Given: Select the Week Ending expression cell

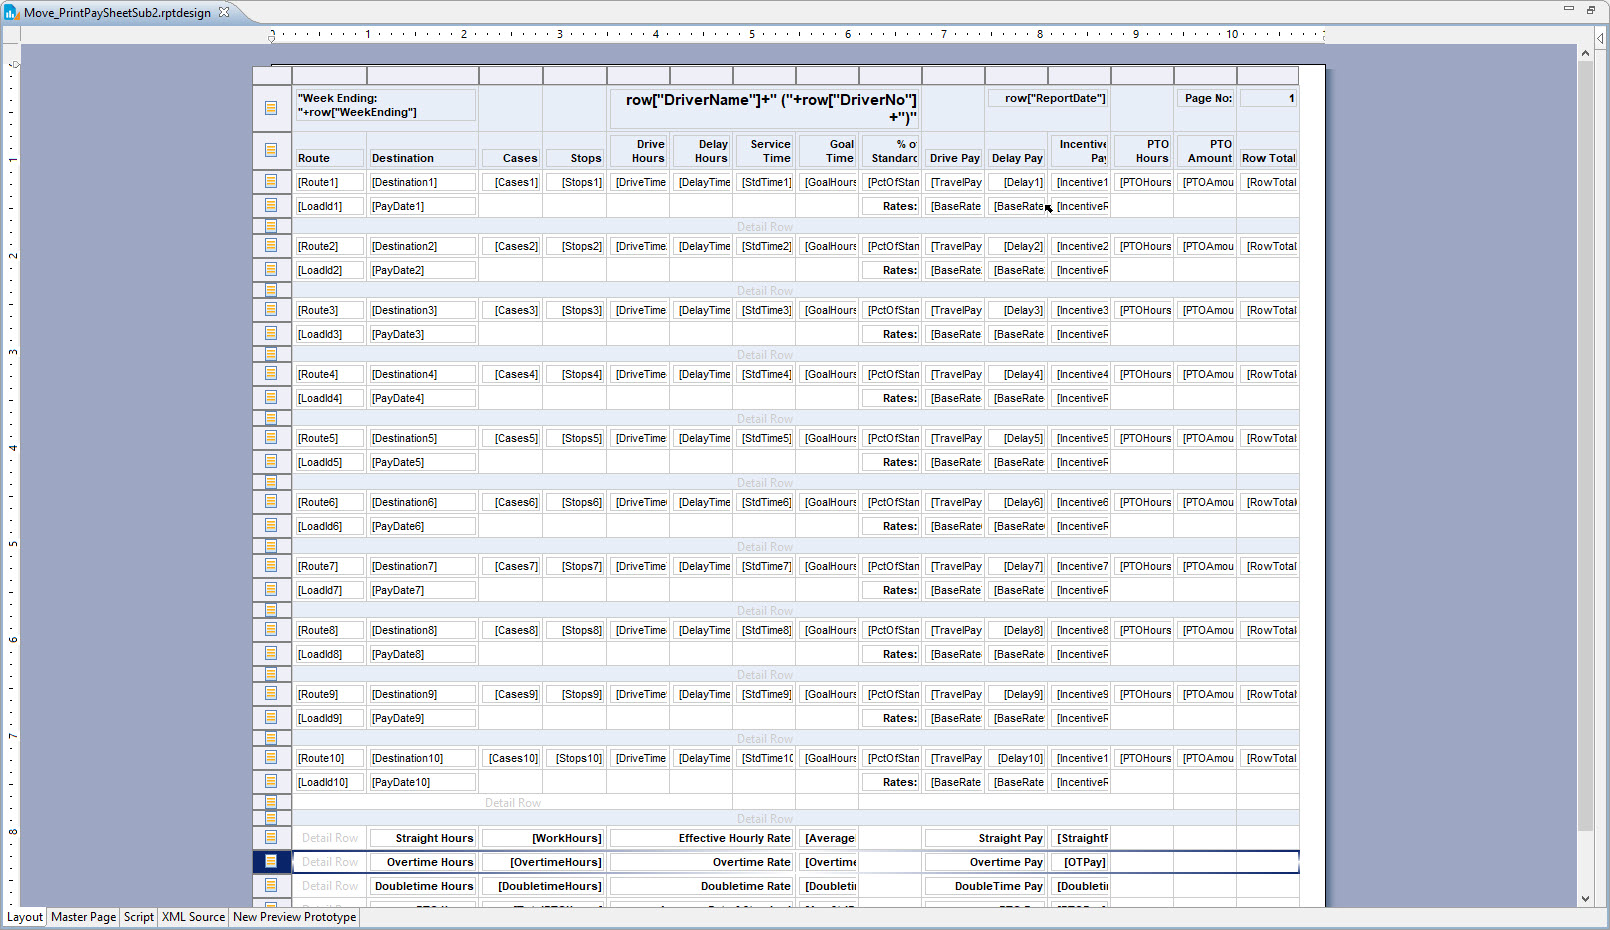Looking at the screenshot, I should (x=385, y=105).
